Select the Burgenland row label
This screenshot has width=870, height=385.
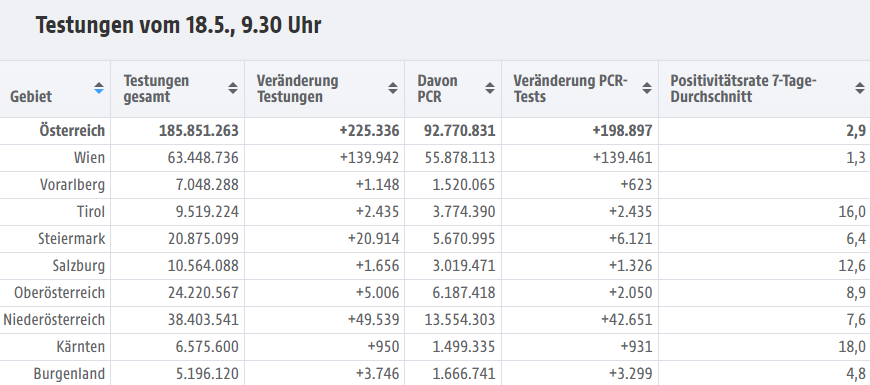69,374
